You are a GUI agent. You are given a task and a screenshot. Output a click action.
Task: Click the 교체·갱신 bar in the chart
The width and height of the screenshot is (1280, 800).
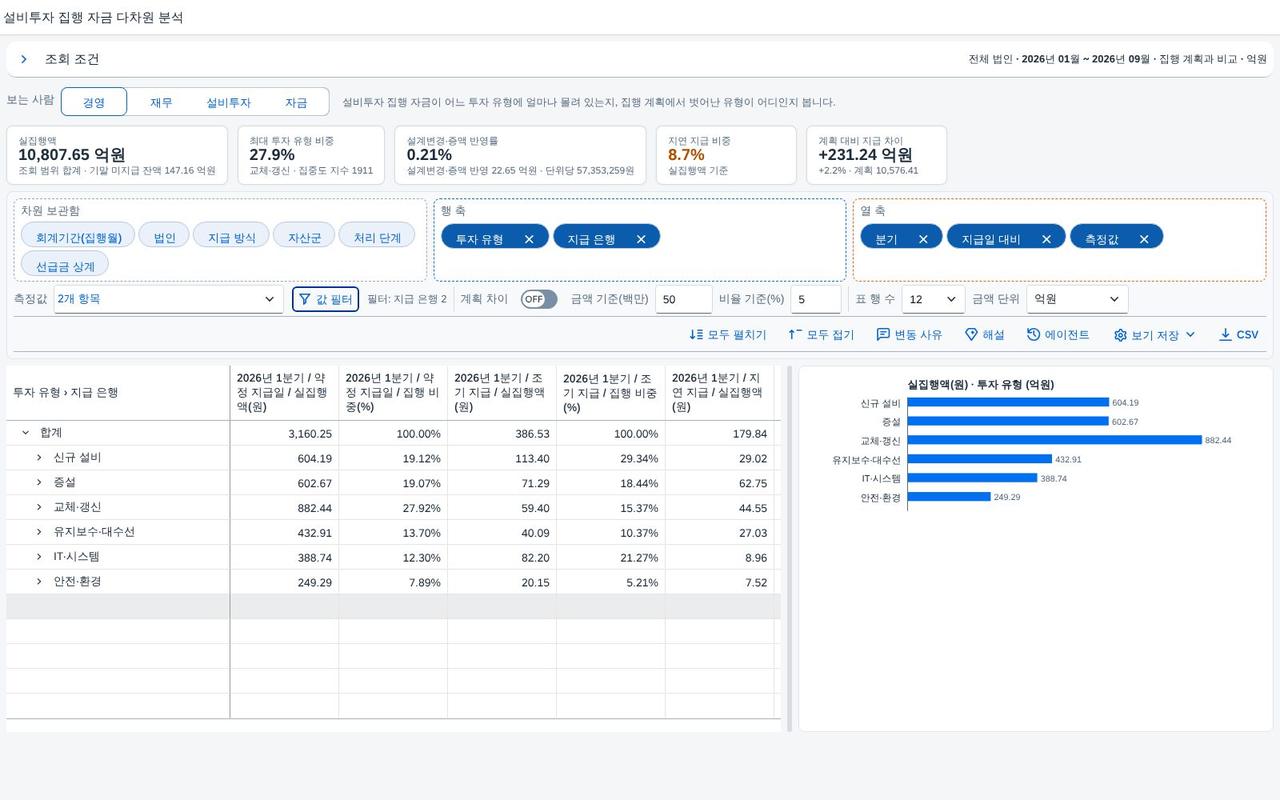[x=1054, y=440]
